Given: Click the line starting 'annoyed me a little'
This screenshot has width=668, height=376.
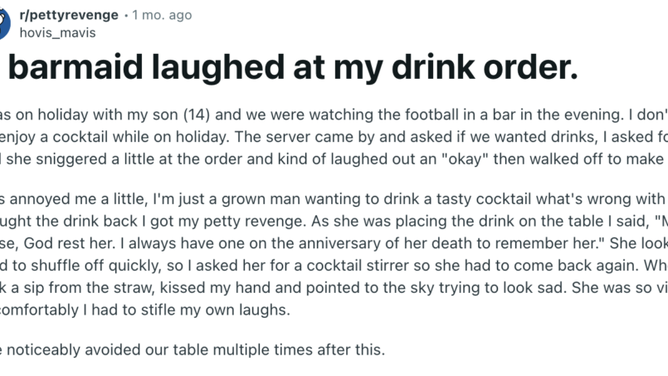Looking at the screenshot, I should pyautogui.click(x=334, y=199).
